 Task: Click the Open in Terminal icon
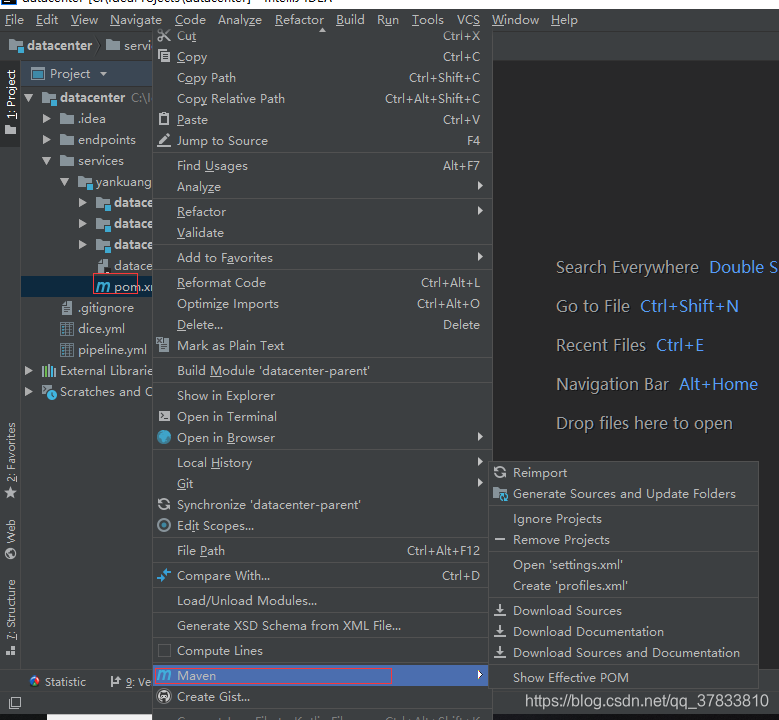click(x=164, y=416)
